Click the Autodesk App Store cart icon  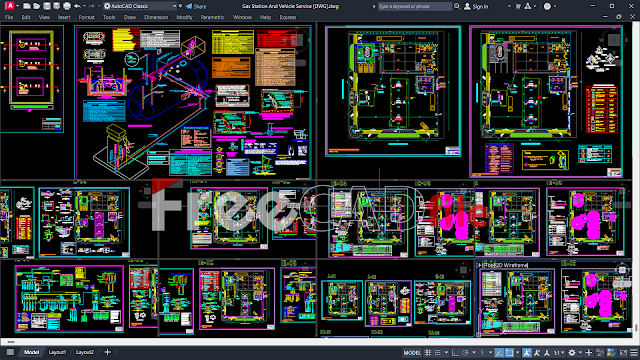(x=518, y=6)
